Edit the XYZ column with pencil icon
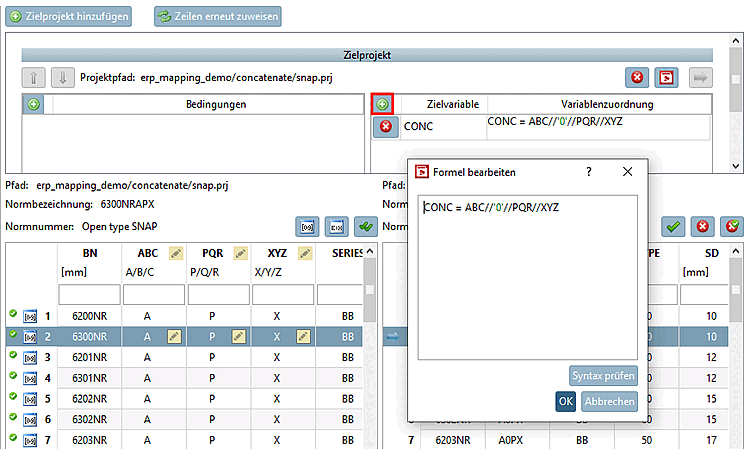The width and height of the screenshot is (750, 449). [305, 253]
